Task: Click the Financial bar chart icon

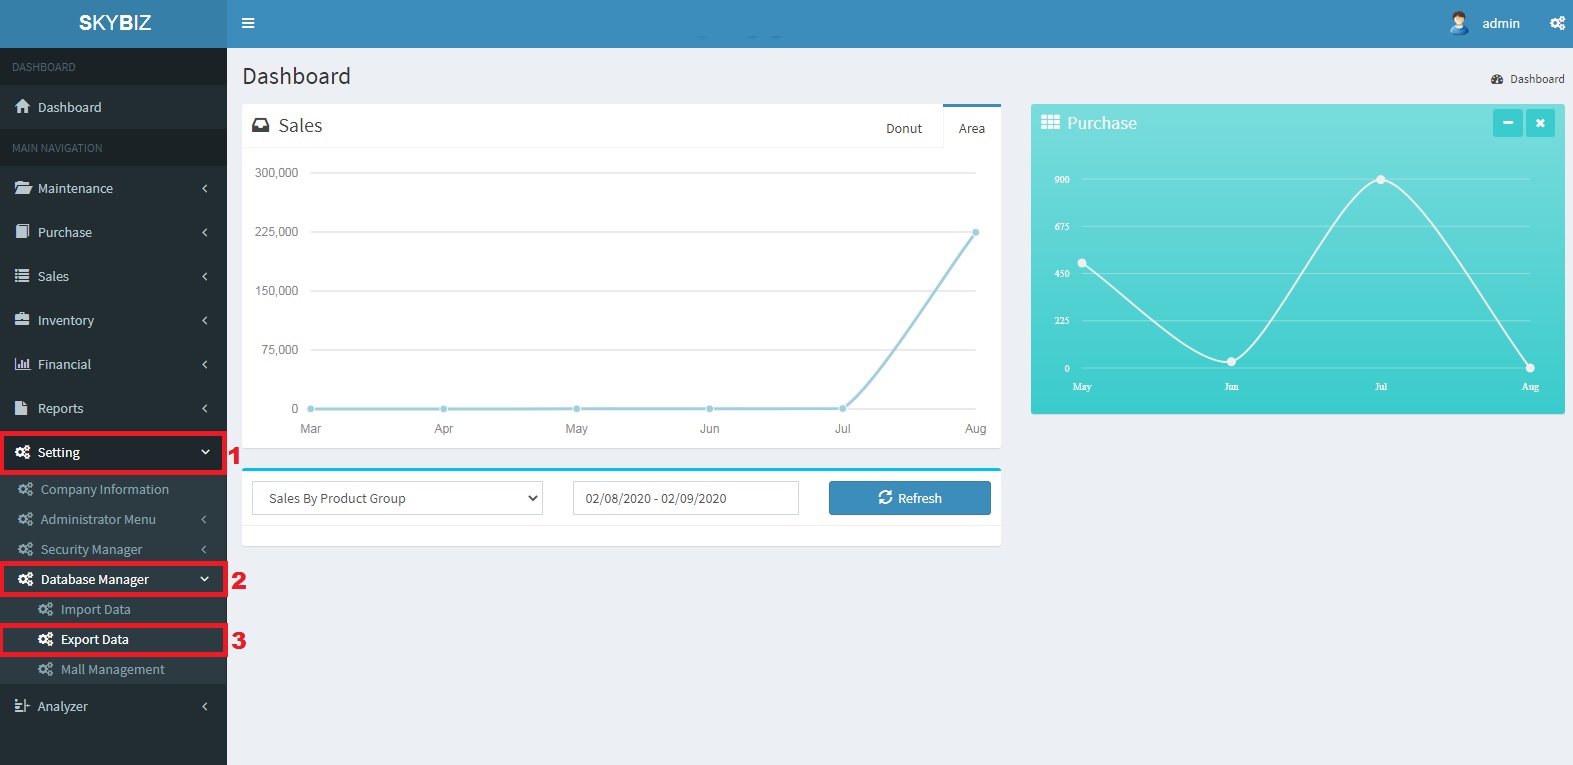Action: pos(23,364)
